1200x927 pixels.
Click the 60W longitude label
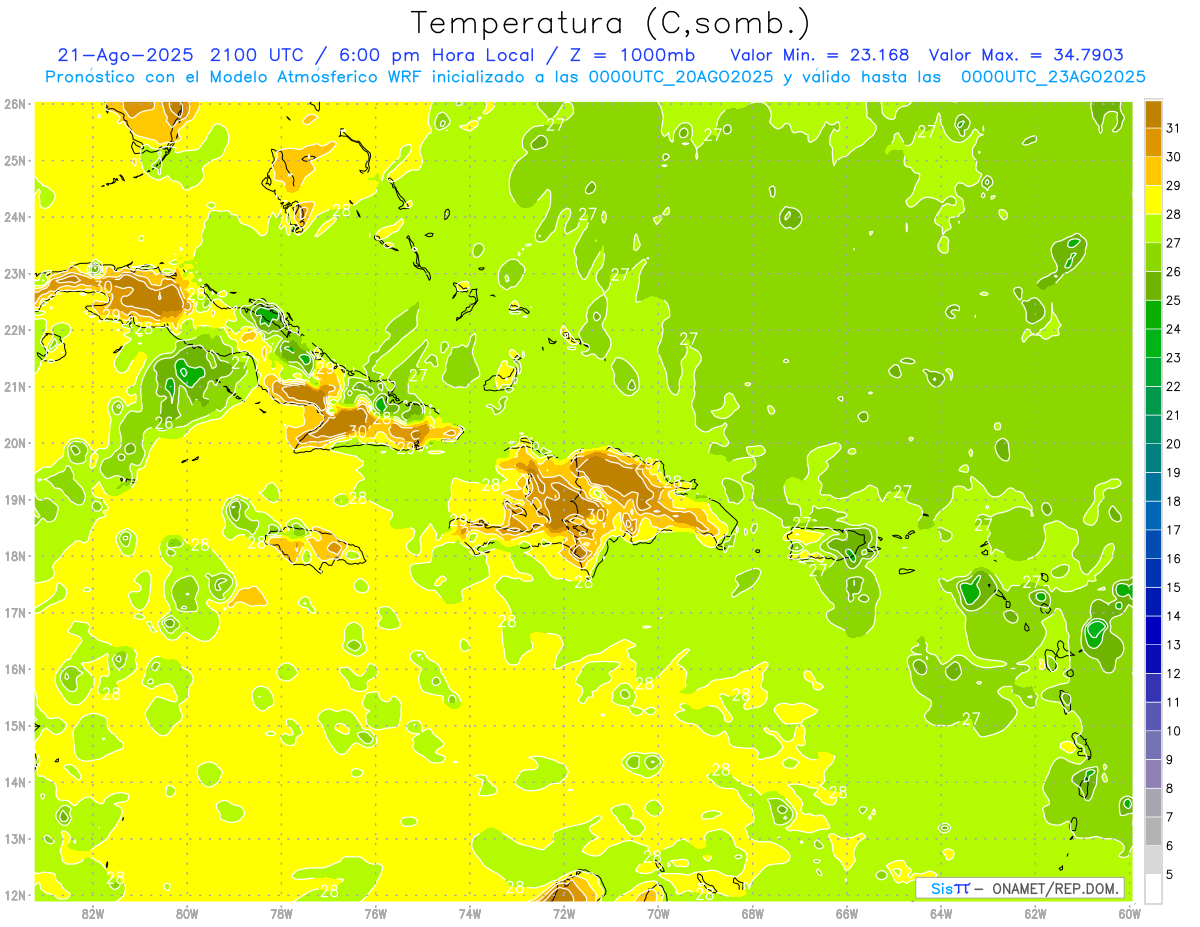pyautogui.click(x=1130, y=913)
